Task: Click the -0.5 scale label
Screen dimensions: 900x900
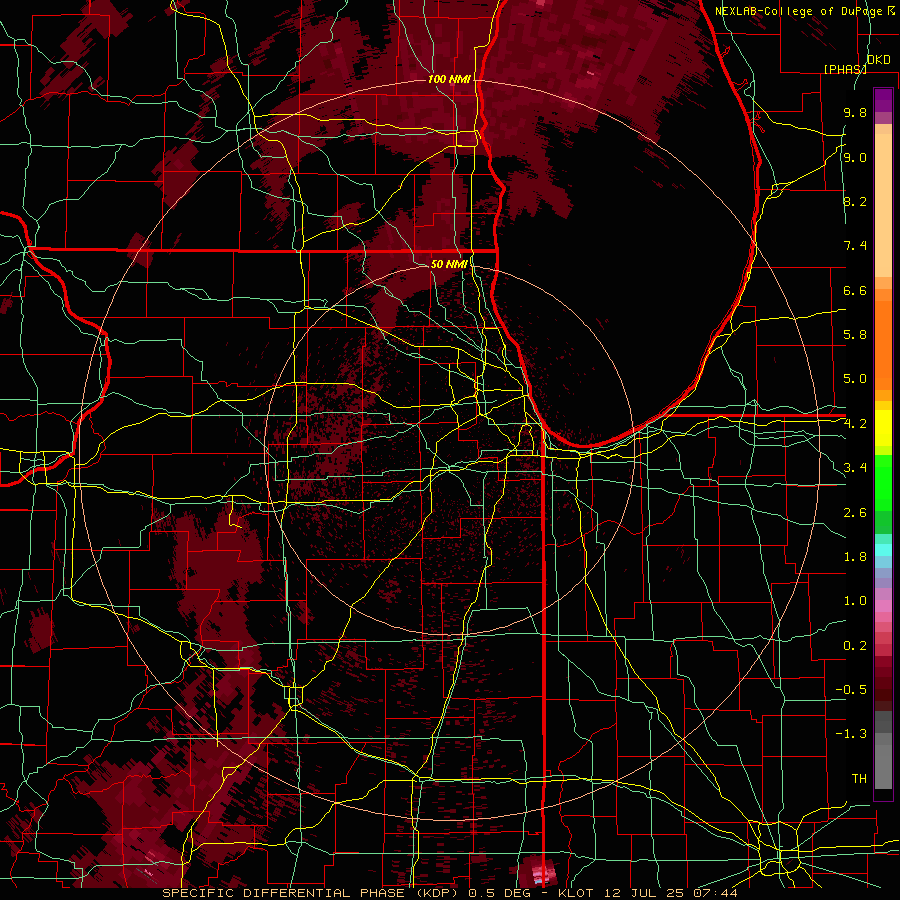Action: [851, 690]
